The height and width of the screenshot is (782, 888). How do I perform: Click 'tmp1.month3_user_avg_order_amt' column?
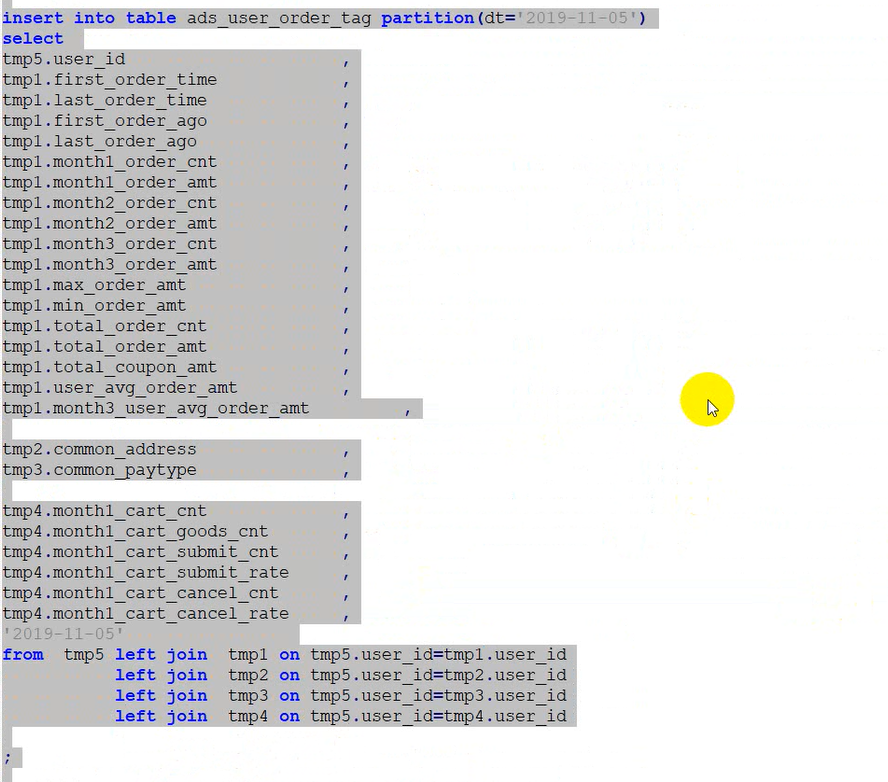click(x=156, y=408)
